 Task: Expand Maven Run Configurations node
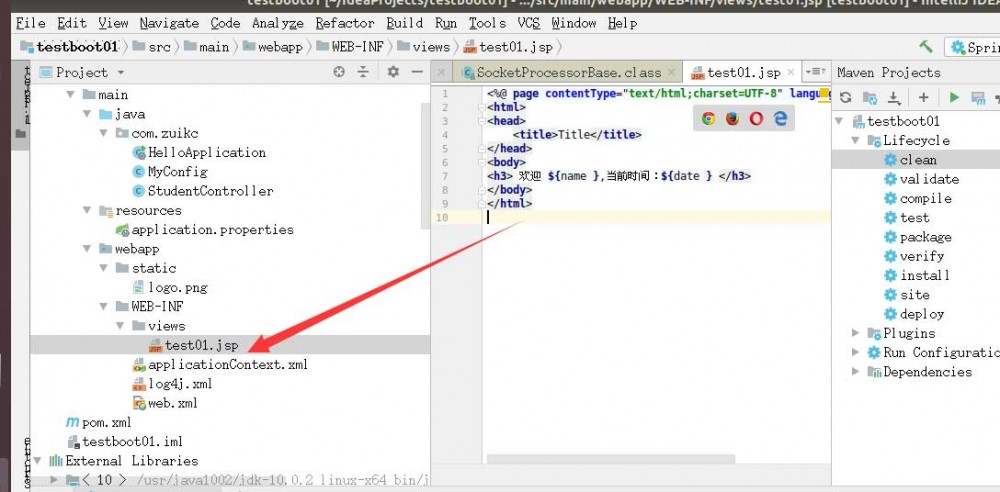pyautogui.click(x=856, y=352)
